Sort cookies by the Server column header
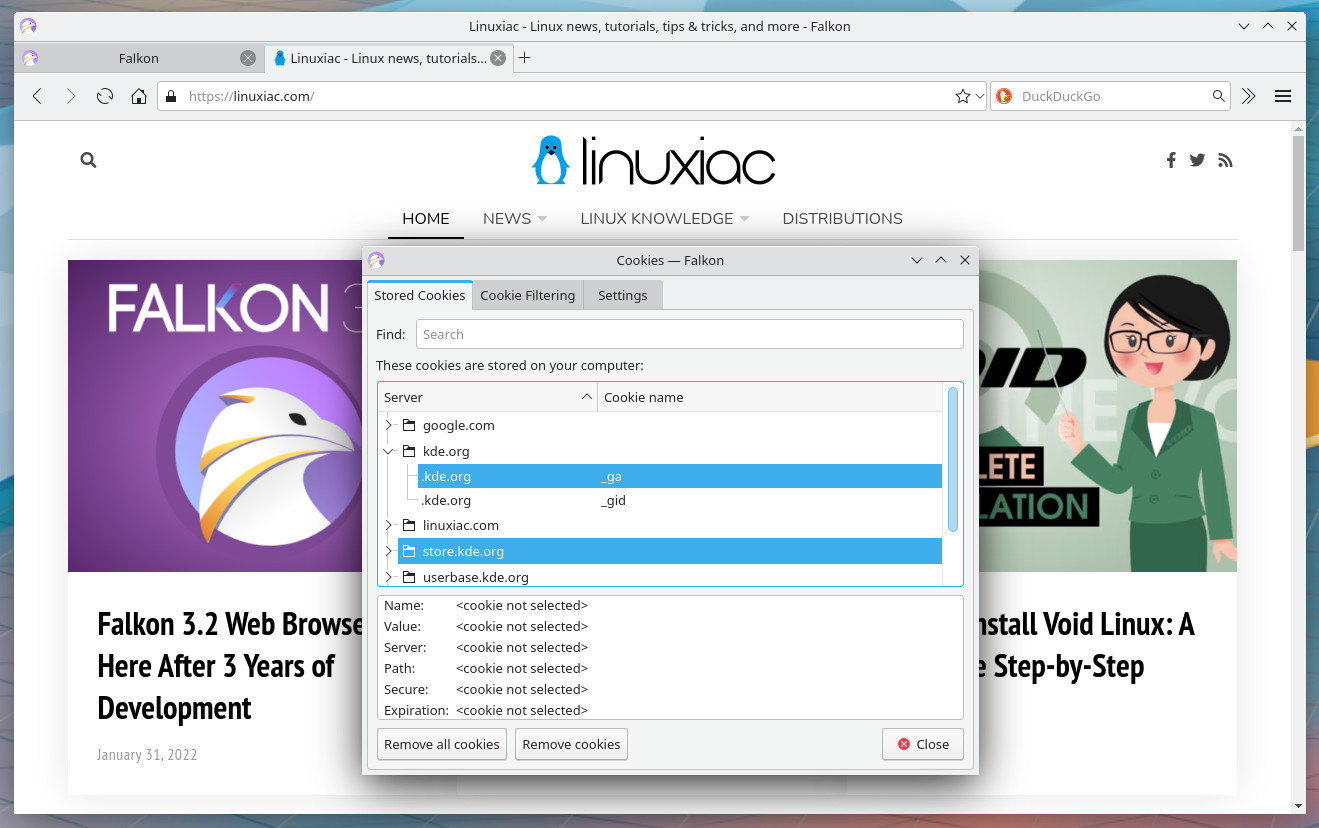Viewport: 1319px width, 828px height. (x=487, y=397)
